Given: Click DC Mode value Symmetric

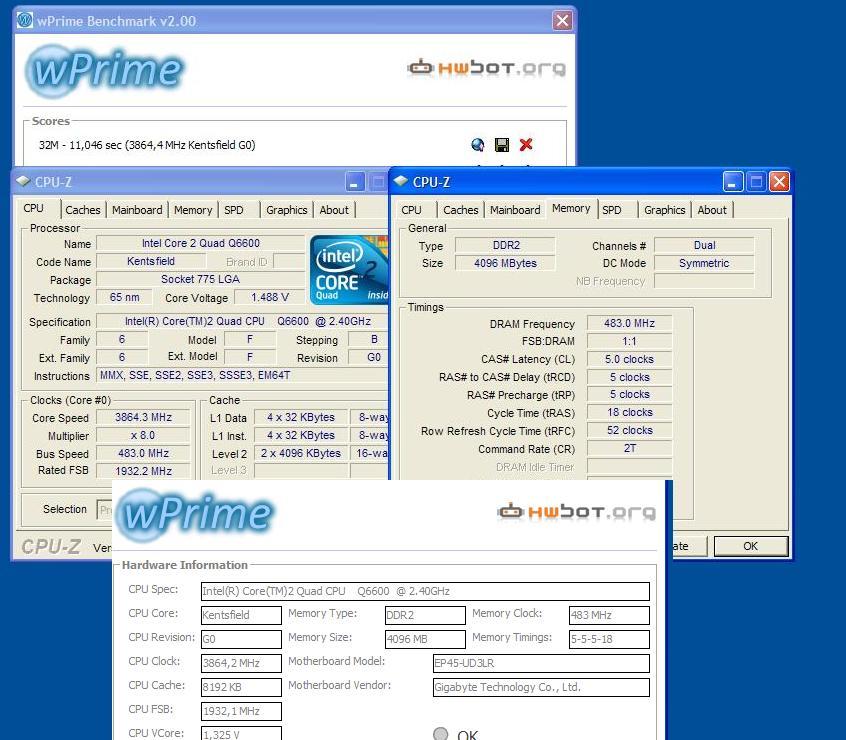Looking at the screenshot, I should point(704,263).
